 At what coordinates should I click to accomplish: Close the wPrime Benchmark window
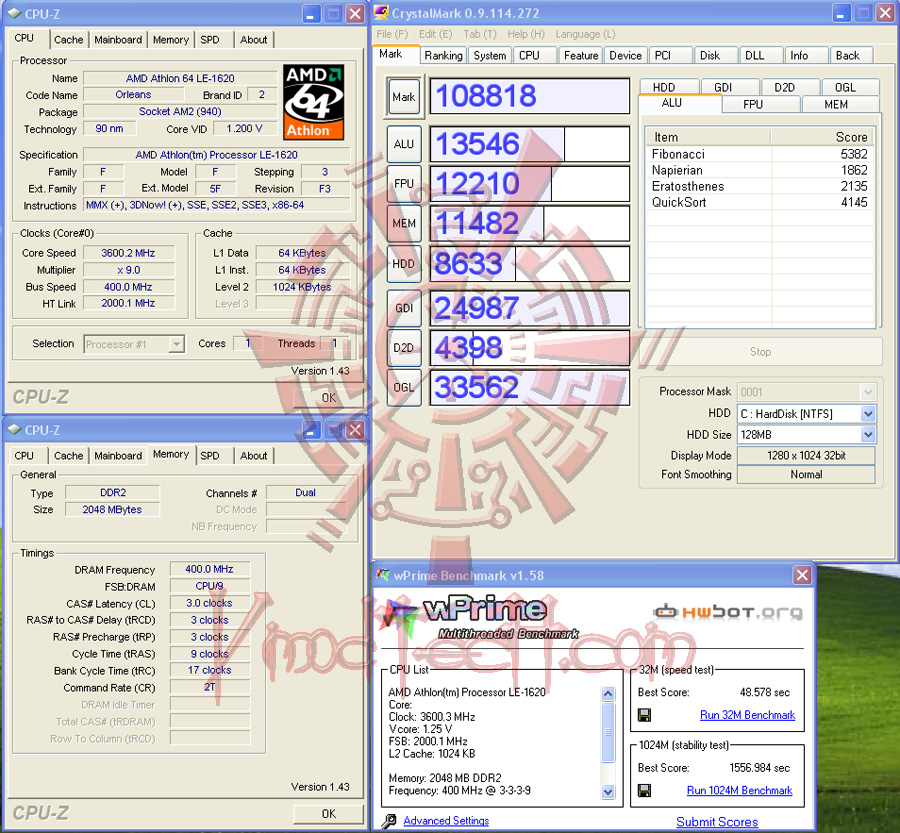(802, 575)
